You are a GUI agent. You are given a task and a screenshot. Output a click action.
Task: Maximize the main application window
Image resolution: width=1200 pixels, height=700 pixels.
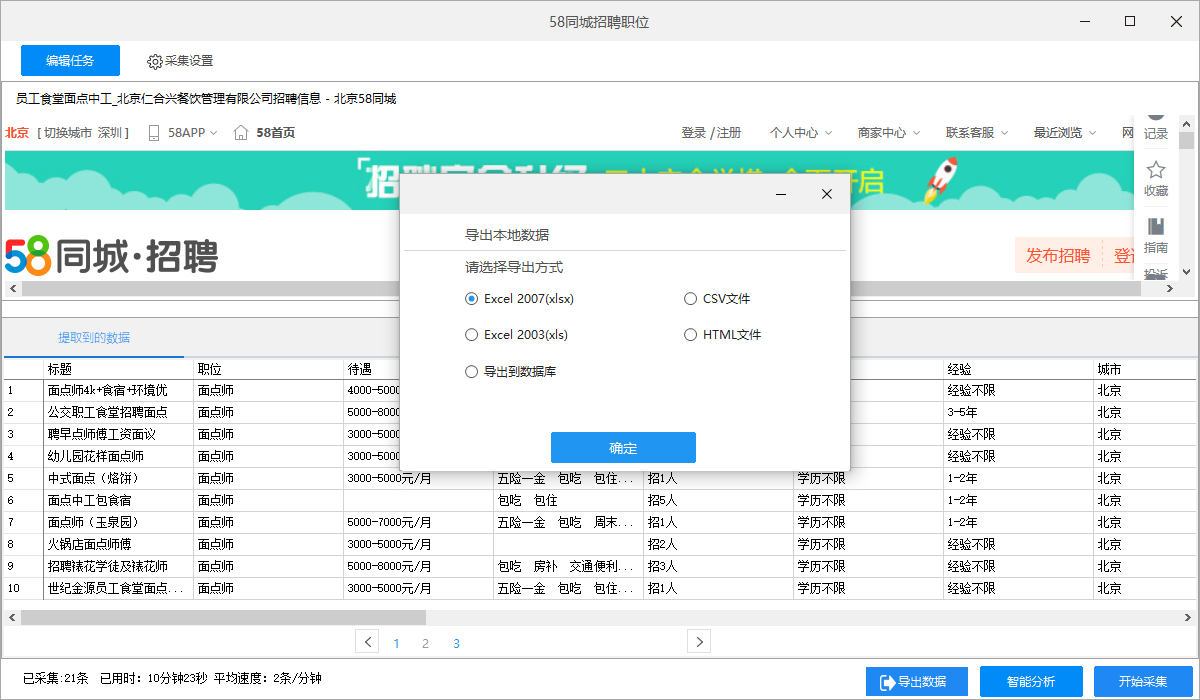(1130, 21)
